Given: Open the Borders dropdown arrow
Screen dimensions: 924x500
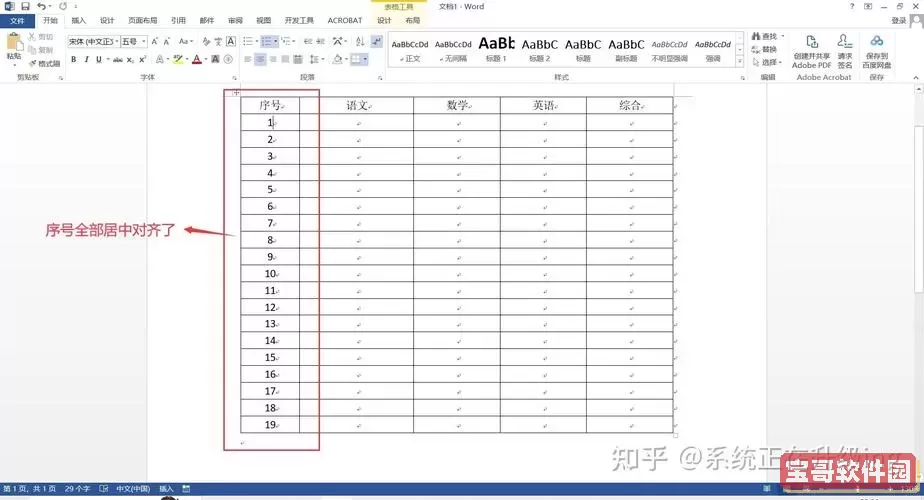Looking at the screenshot, I should [365, 60].
